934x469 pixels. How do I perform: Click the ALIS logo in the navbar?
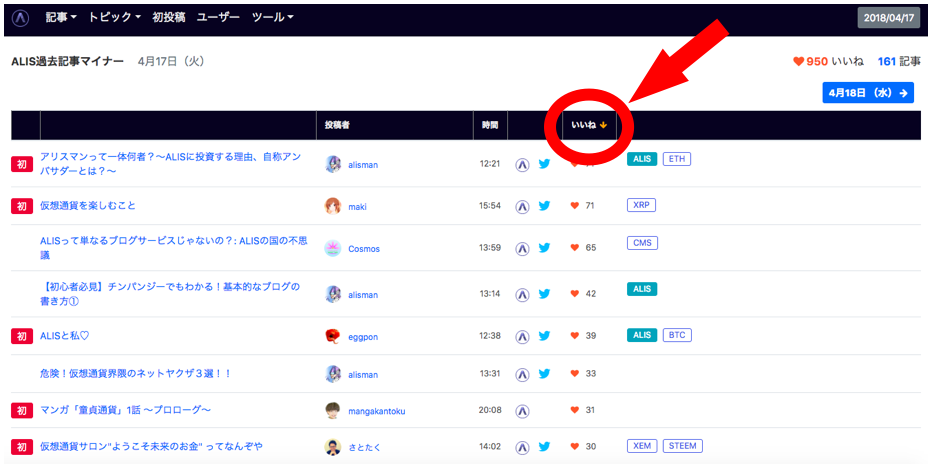(21, 18)
